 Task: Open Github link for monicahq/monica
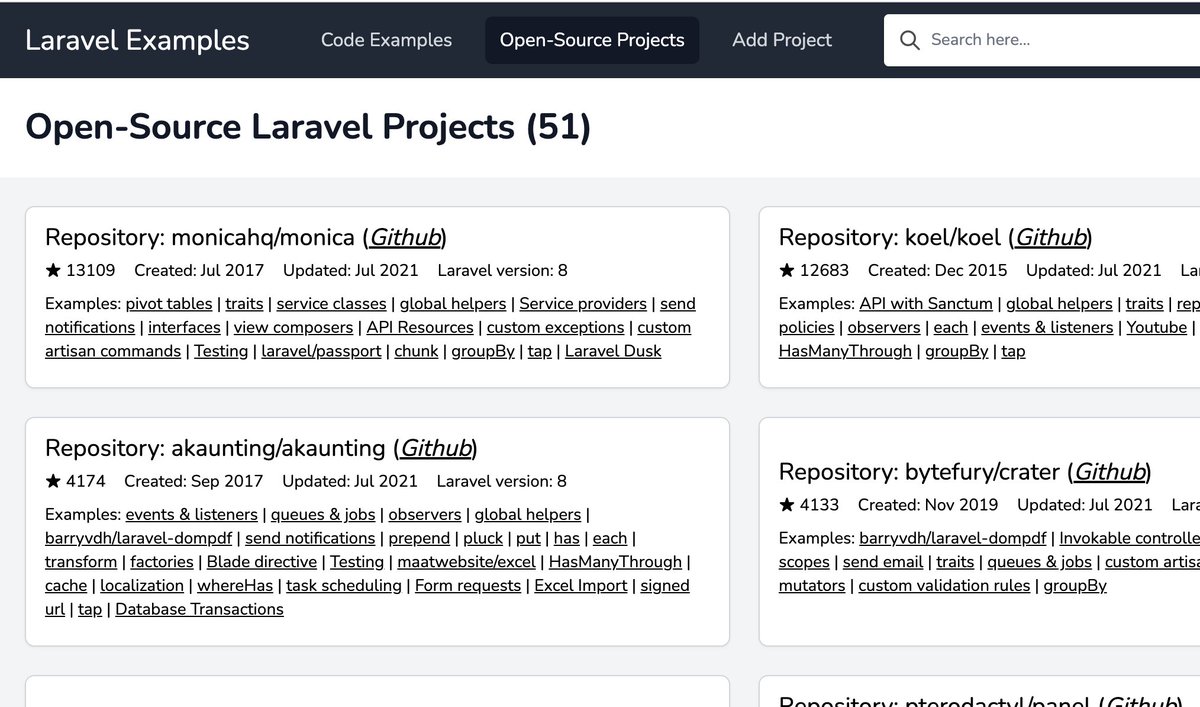[x=405, y=237]
